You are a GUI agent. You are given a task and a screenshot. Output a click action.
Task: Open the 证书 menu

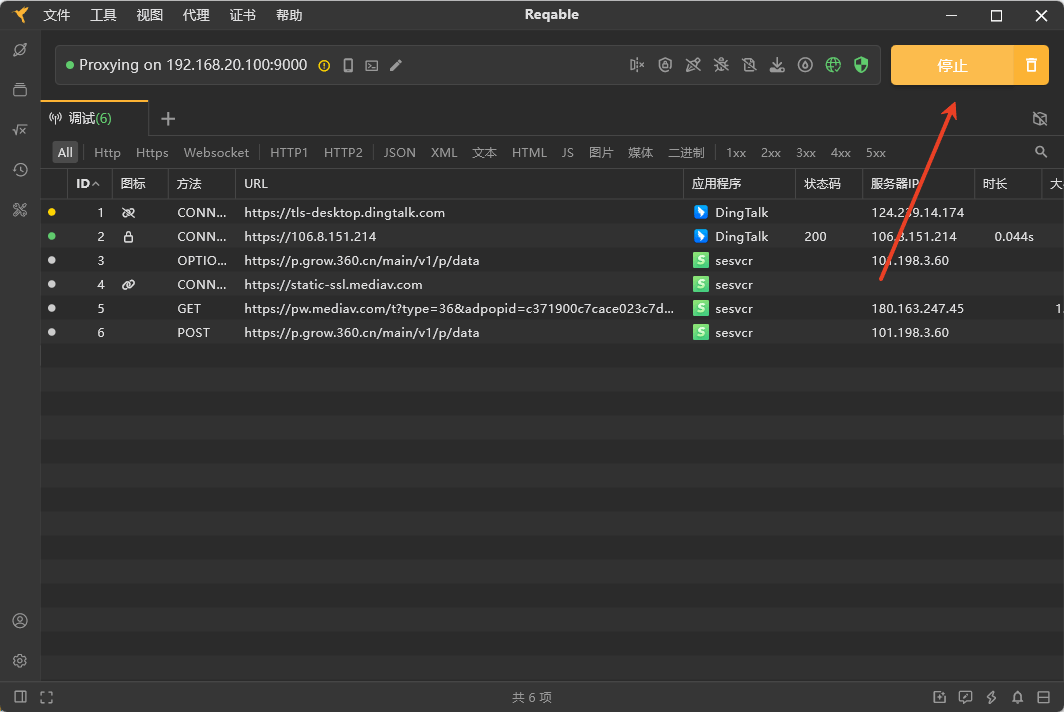(242, 15)
